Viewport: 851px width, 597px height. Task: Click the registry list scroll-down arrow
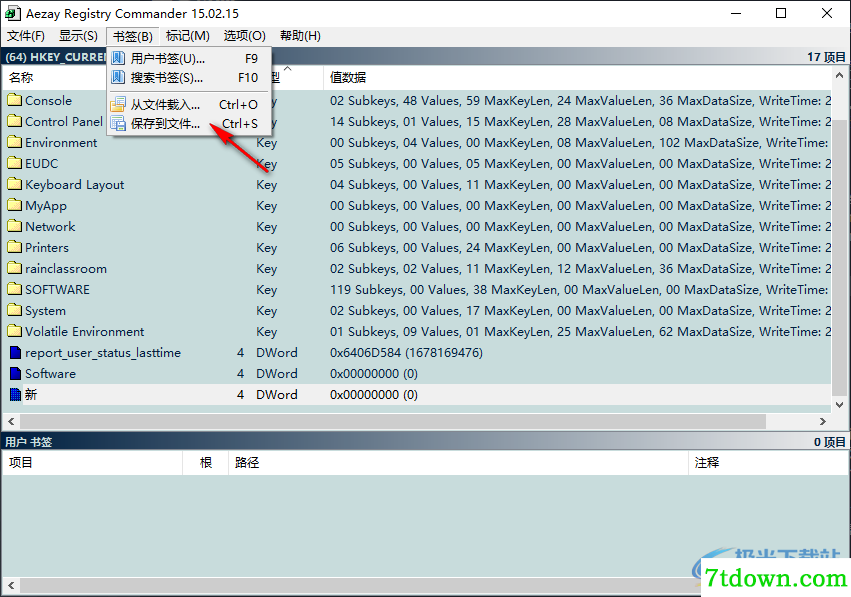(x=839, y=404)
